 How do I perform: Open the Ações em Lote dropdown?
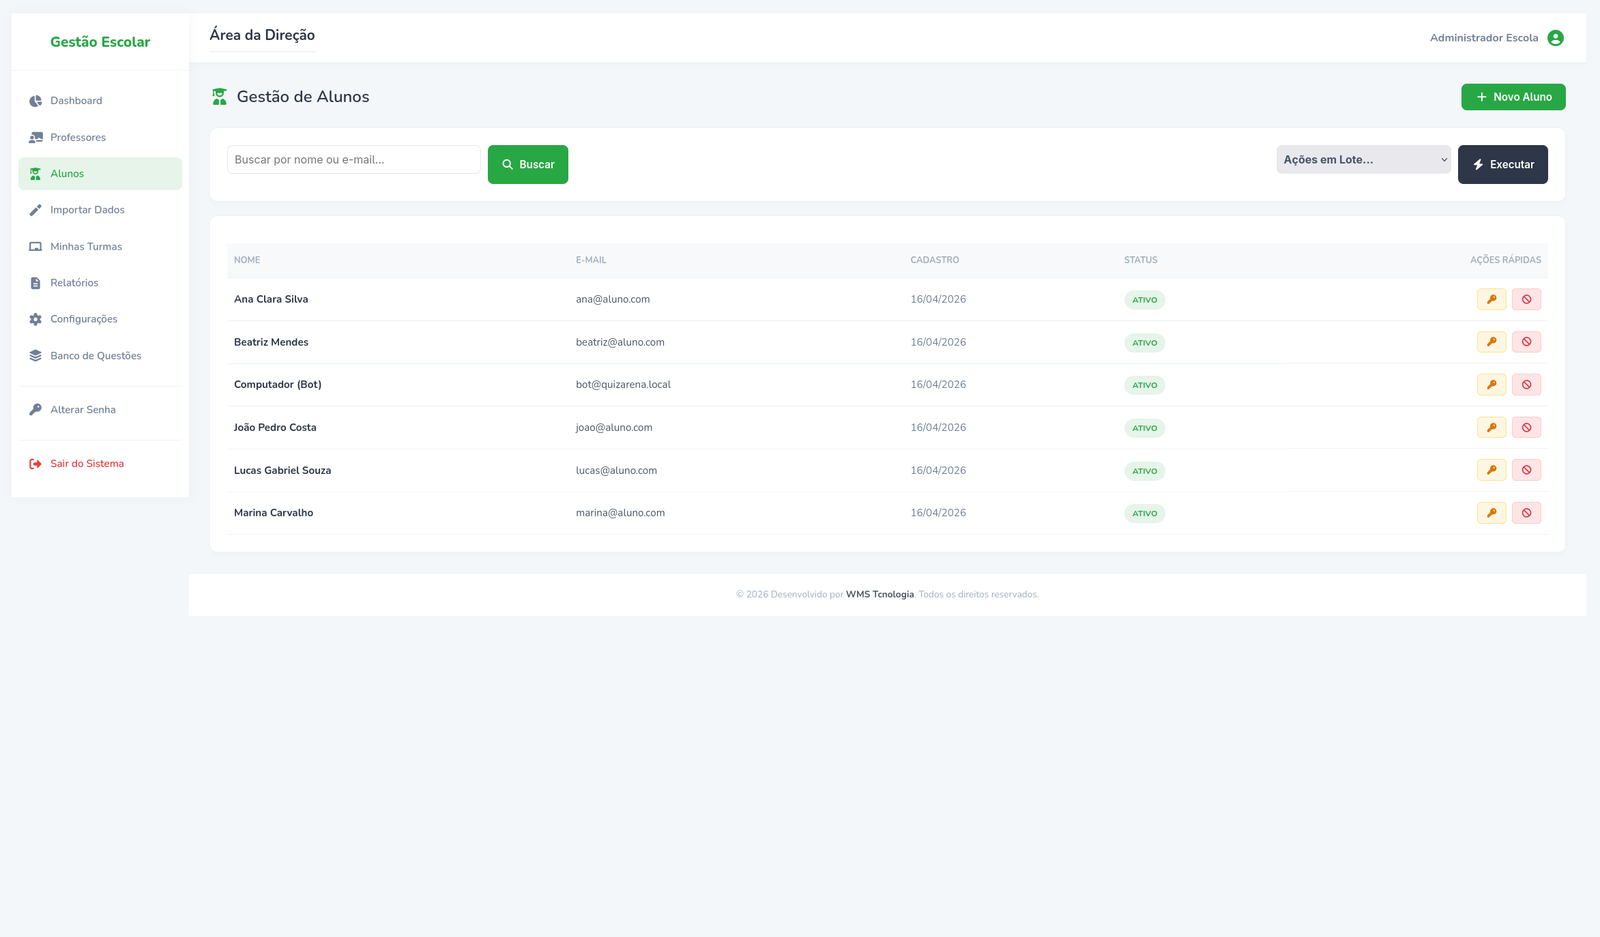(x=1363, y=160)
